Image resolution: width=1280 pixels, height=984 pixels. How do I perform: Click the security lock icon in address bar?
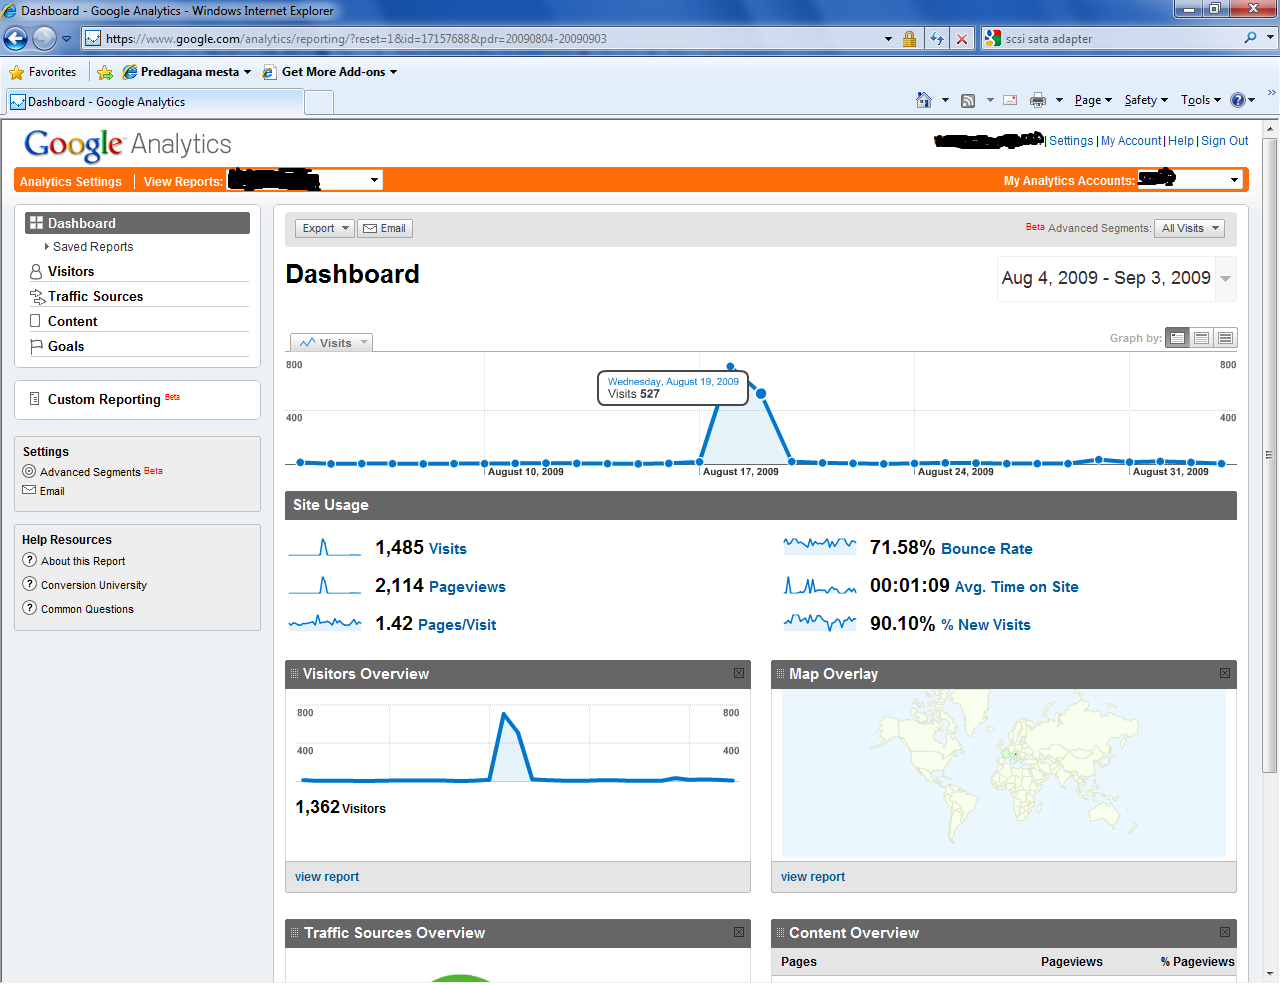coord(909,39)
